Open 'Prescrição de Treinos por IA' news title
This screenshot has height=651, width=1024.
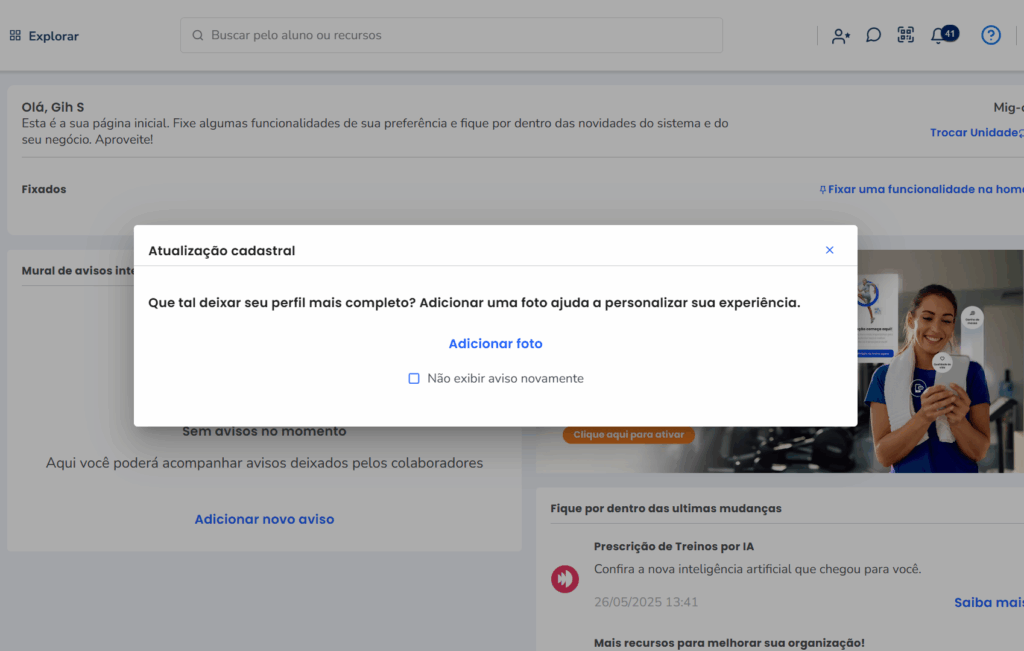point(673,547)
